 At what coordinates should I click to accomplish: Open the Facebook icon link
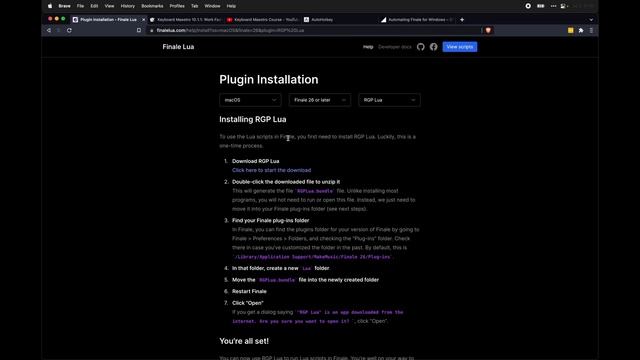pyautogui.click(x=433, y=47)
